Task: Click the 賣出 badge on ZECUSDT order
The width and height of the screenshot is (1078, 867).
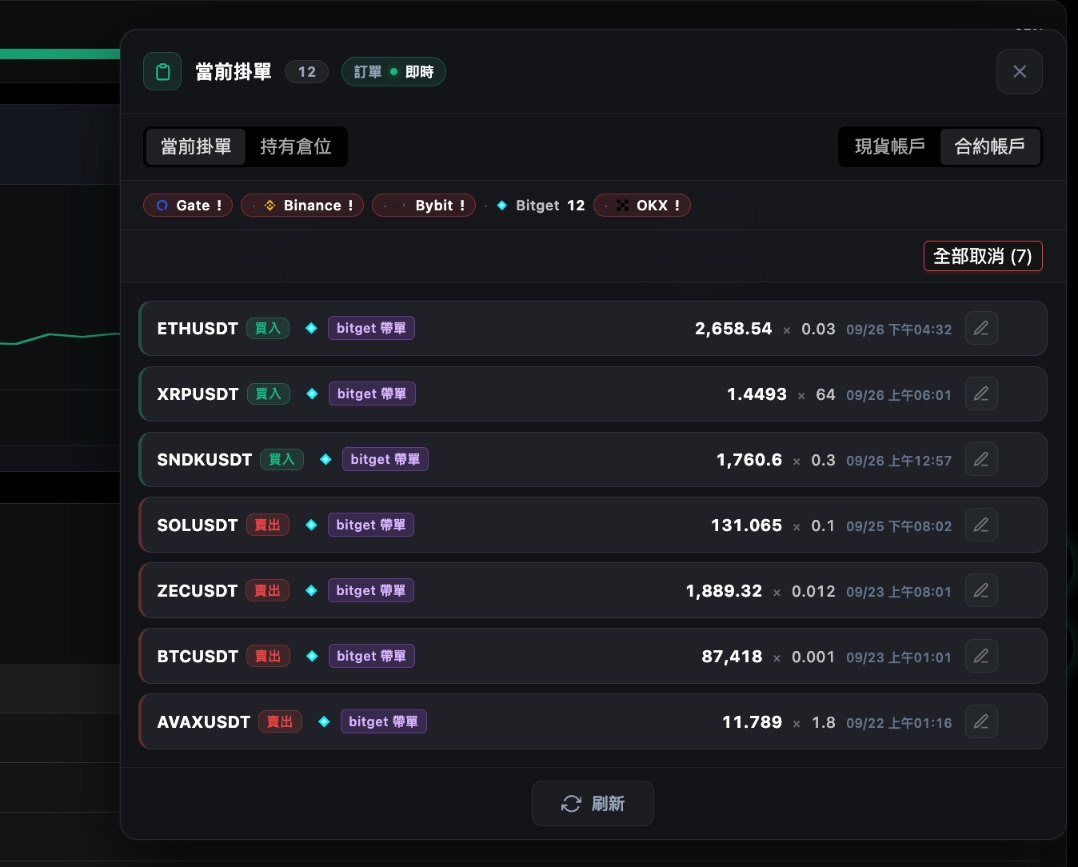Action: 267,591
